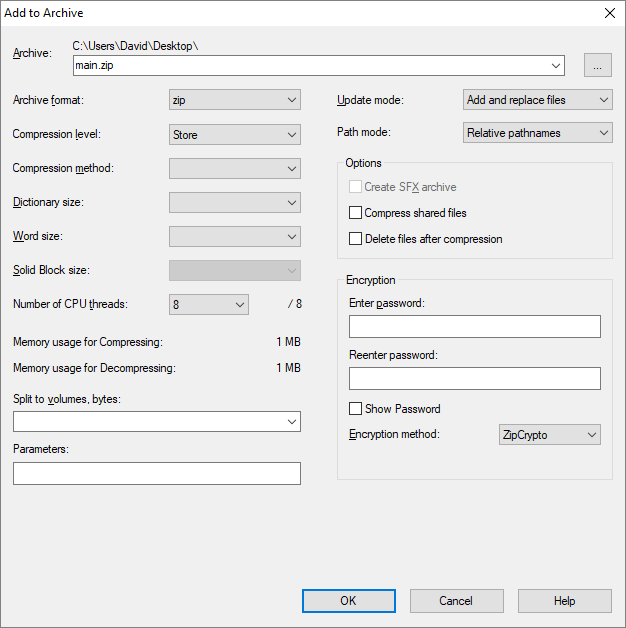Confirm with the OK button
The width and height of the screenshot is (626, 628).
(x=348, y=601)
